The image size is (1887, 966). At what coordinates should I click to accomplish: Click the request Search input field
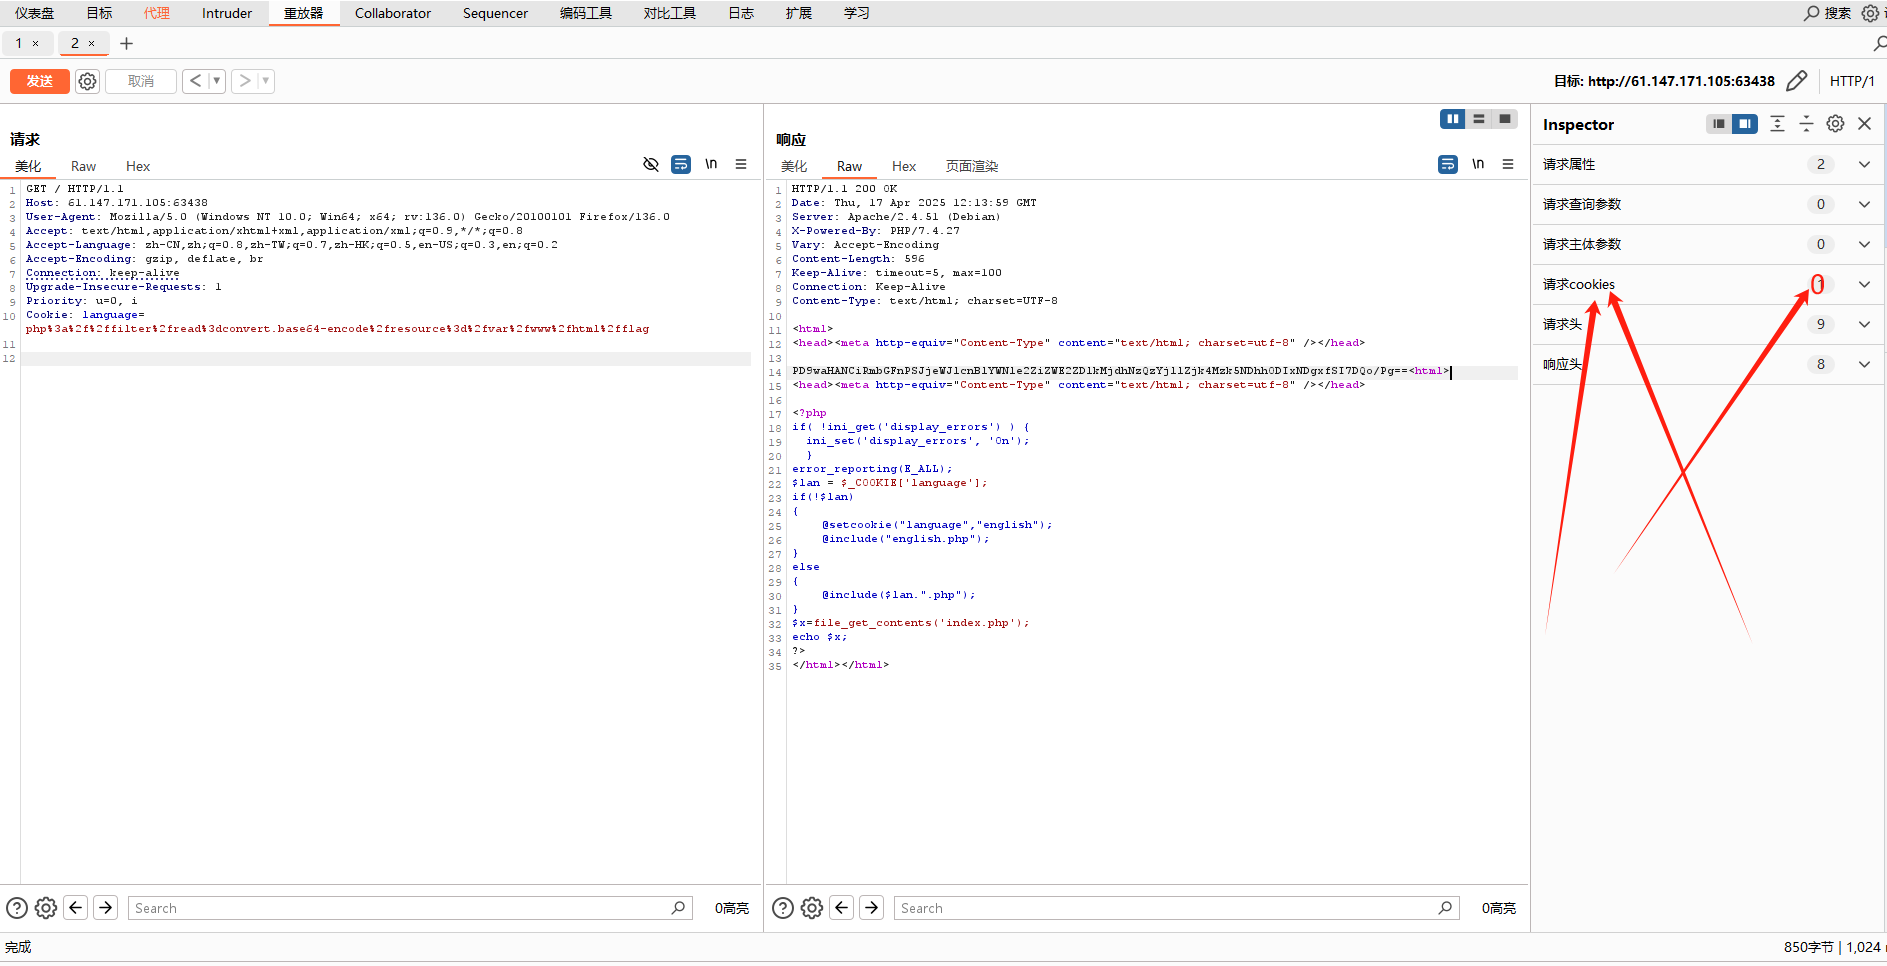[400, 908]
